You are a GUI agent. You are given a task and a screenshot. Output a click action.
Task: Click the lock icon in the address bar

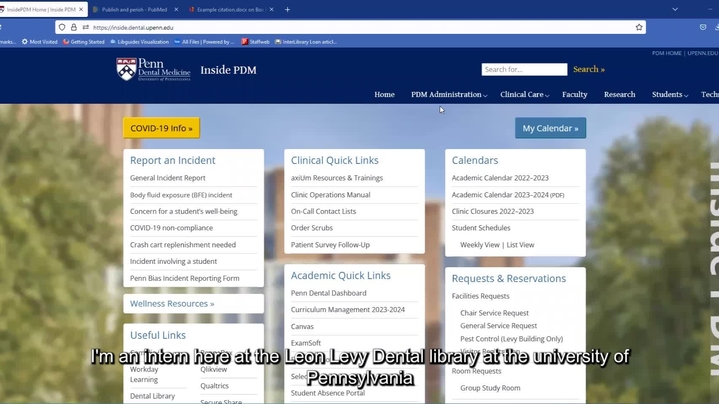73,27
